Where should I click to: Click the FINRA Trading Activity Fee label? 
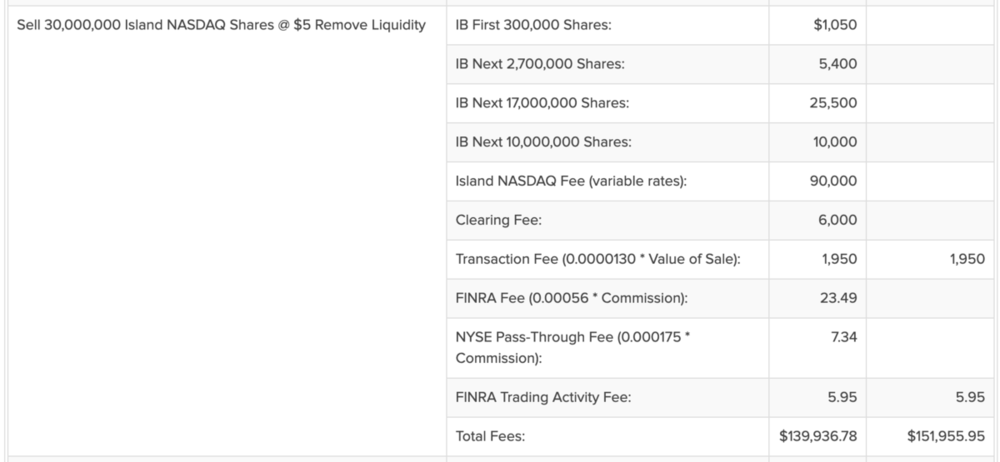tap(543, 396)
